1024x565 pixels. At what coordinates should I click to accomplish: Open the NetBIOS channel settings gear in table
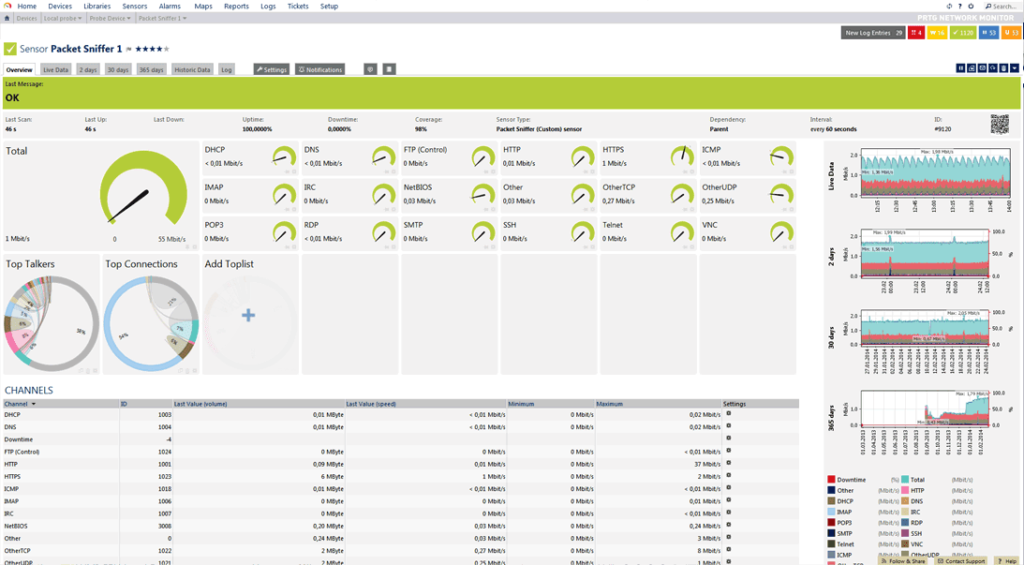[729, 525]
